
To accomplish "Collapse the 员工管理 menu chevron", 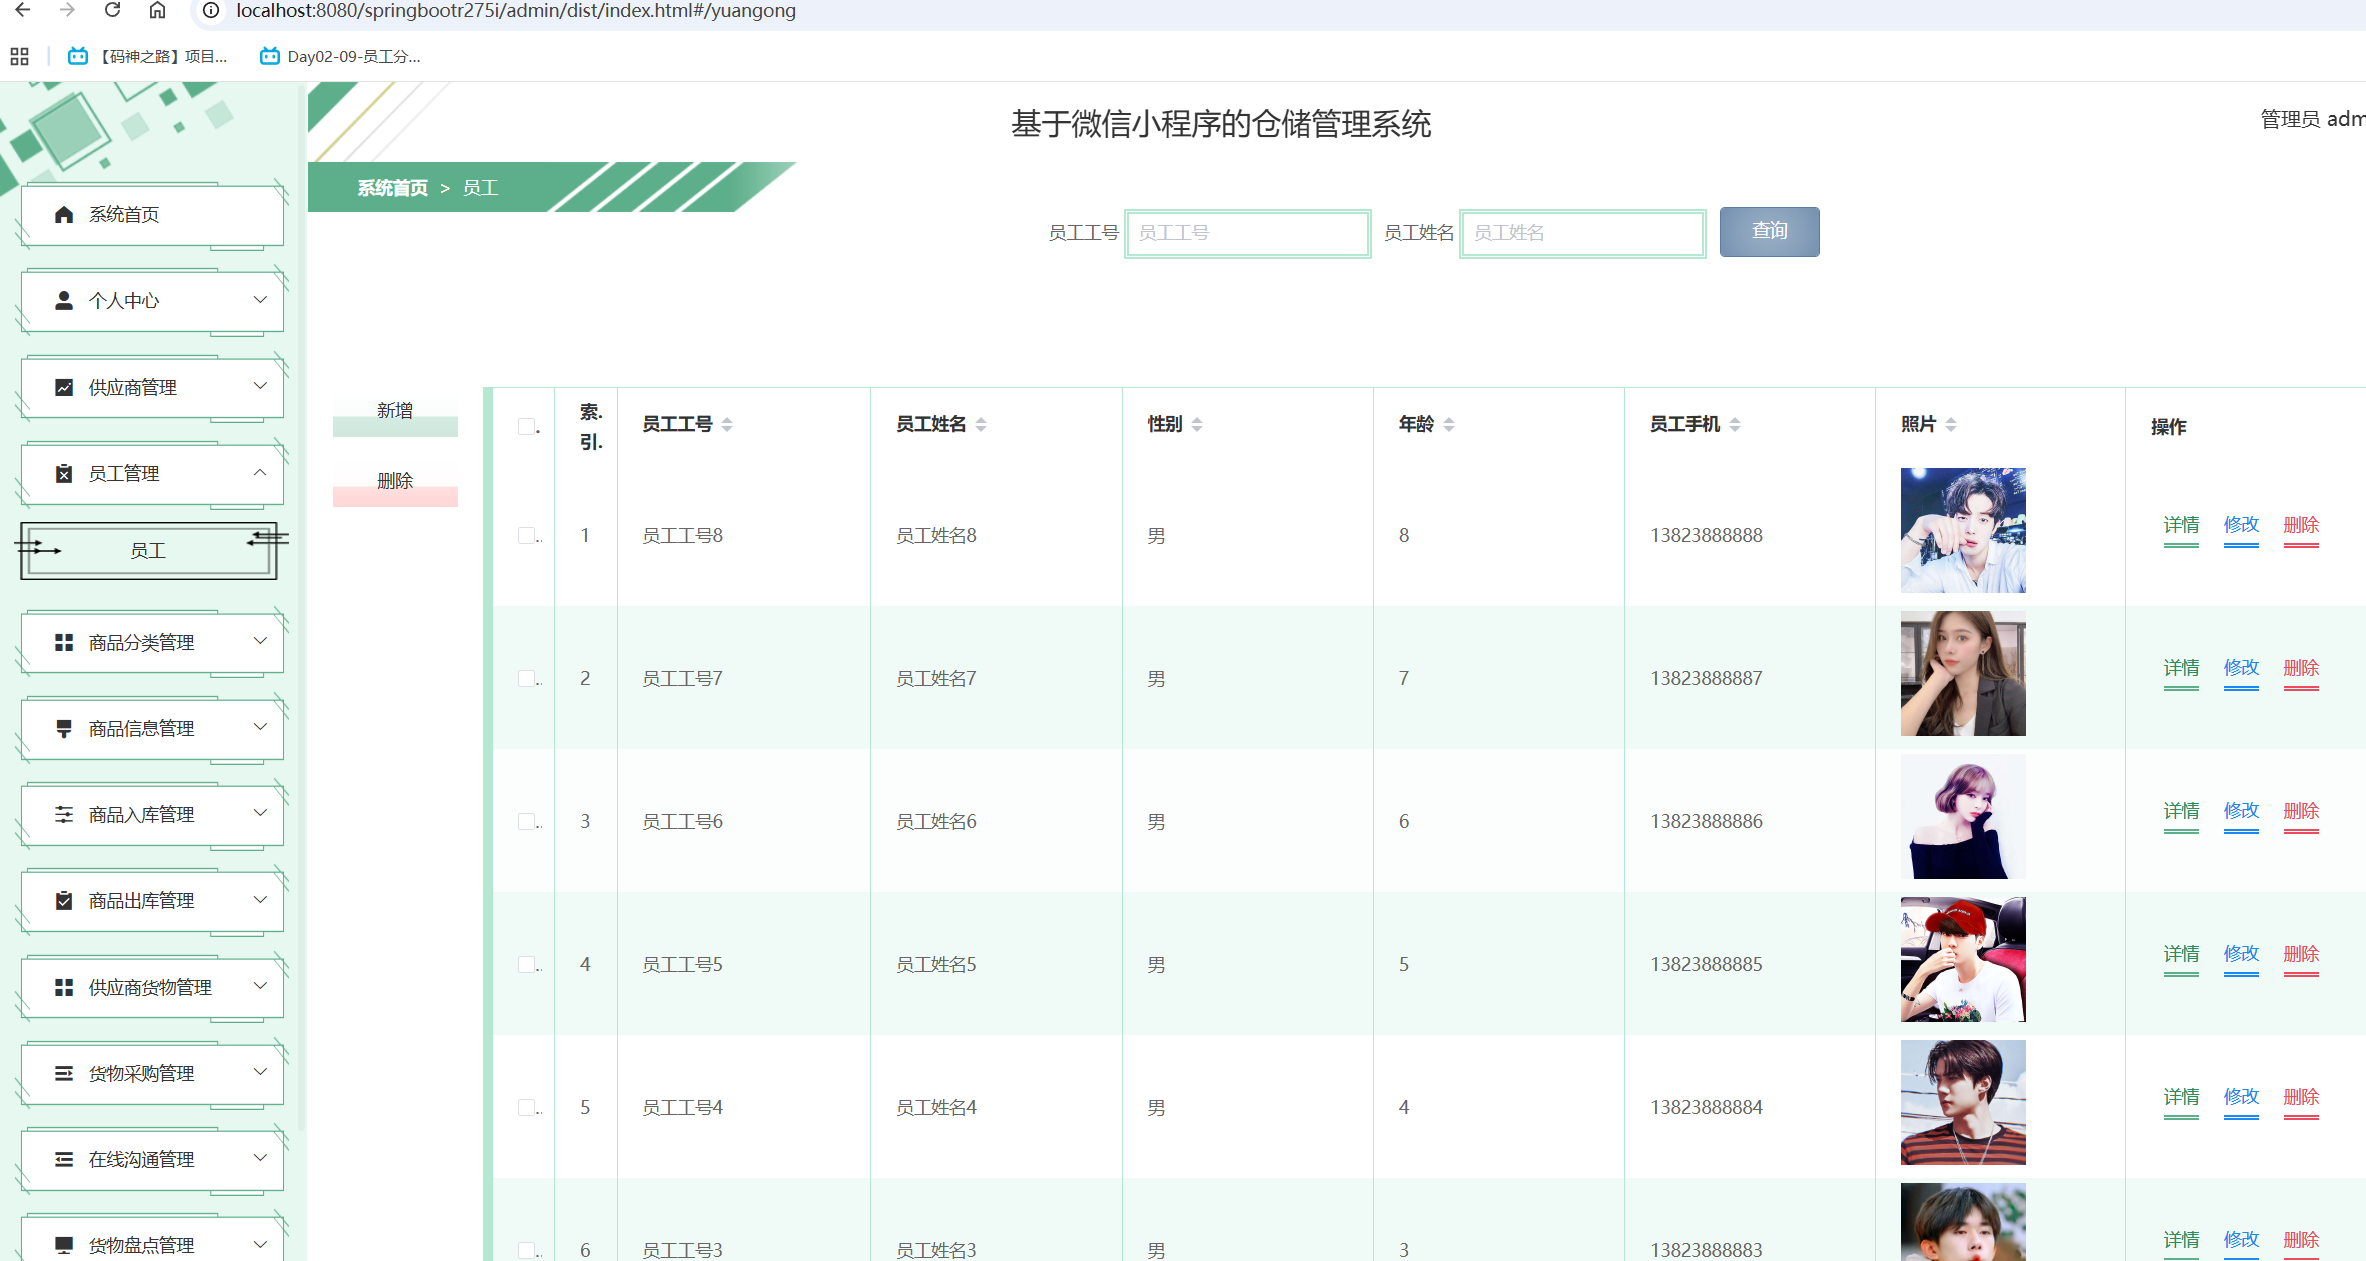I will pyautogui.click(x=260, y=472).
